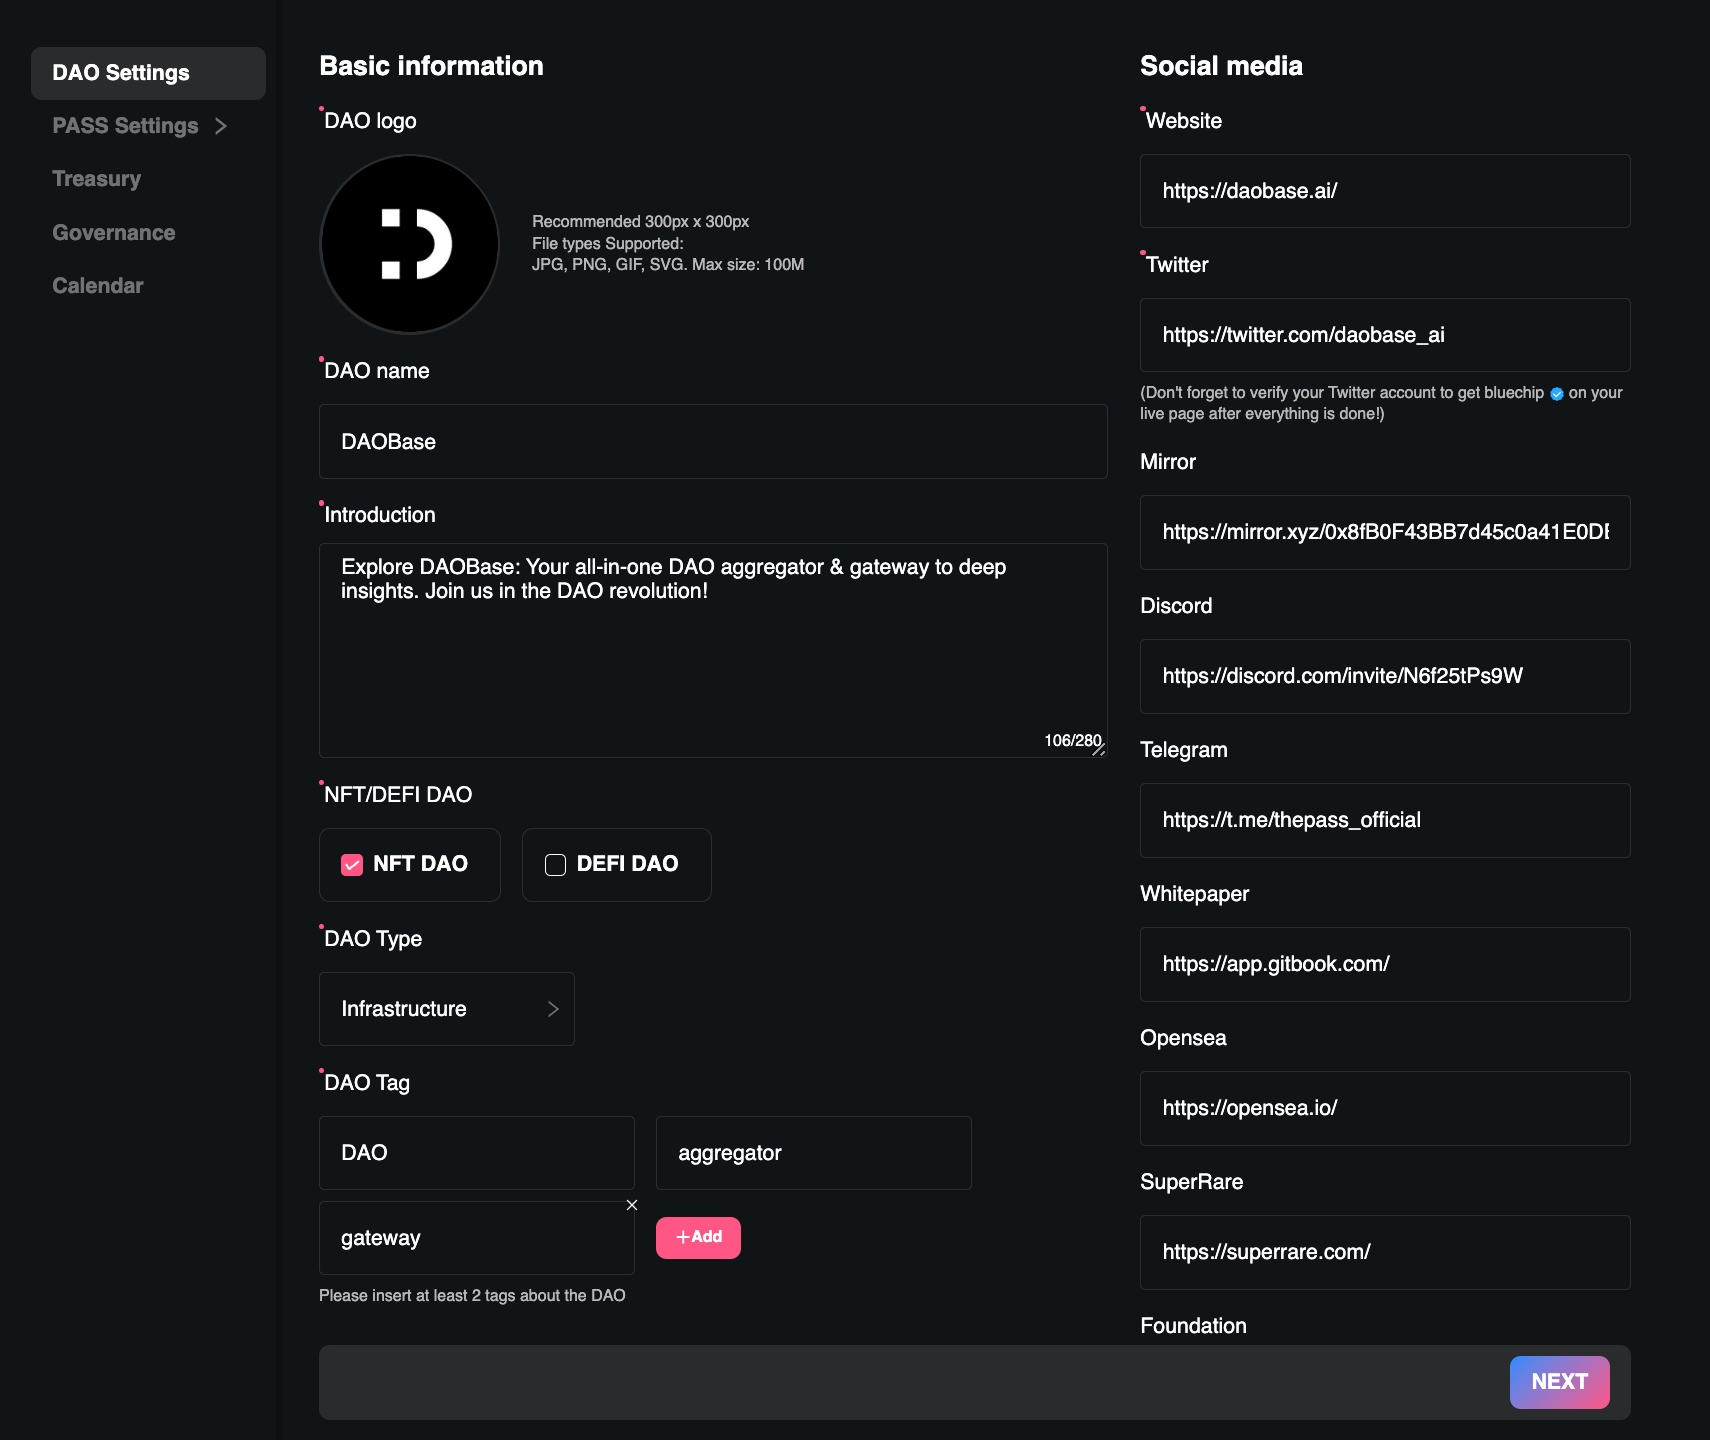Edit the DAO name field
Image resolution: width=1710 pixels, height=1440 pixels.
click(x=712, y=442)
